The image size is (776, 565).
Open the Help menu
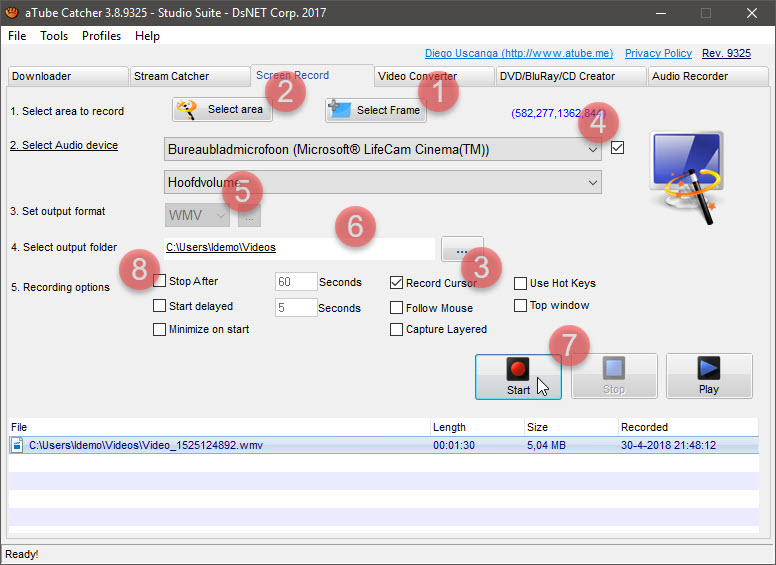point(147,36)
